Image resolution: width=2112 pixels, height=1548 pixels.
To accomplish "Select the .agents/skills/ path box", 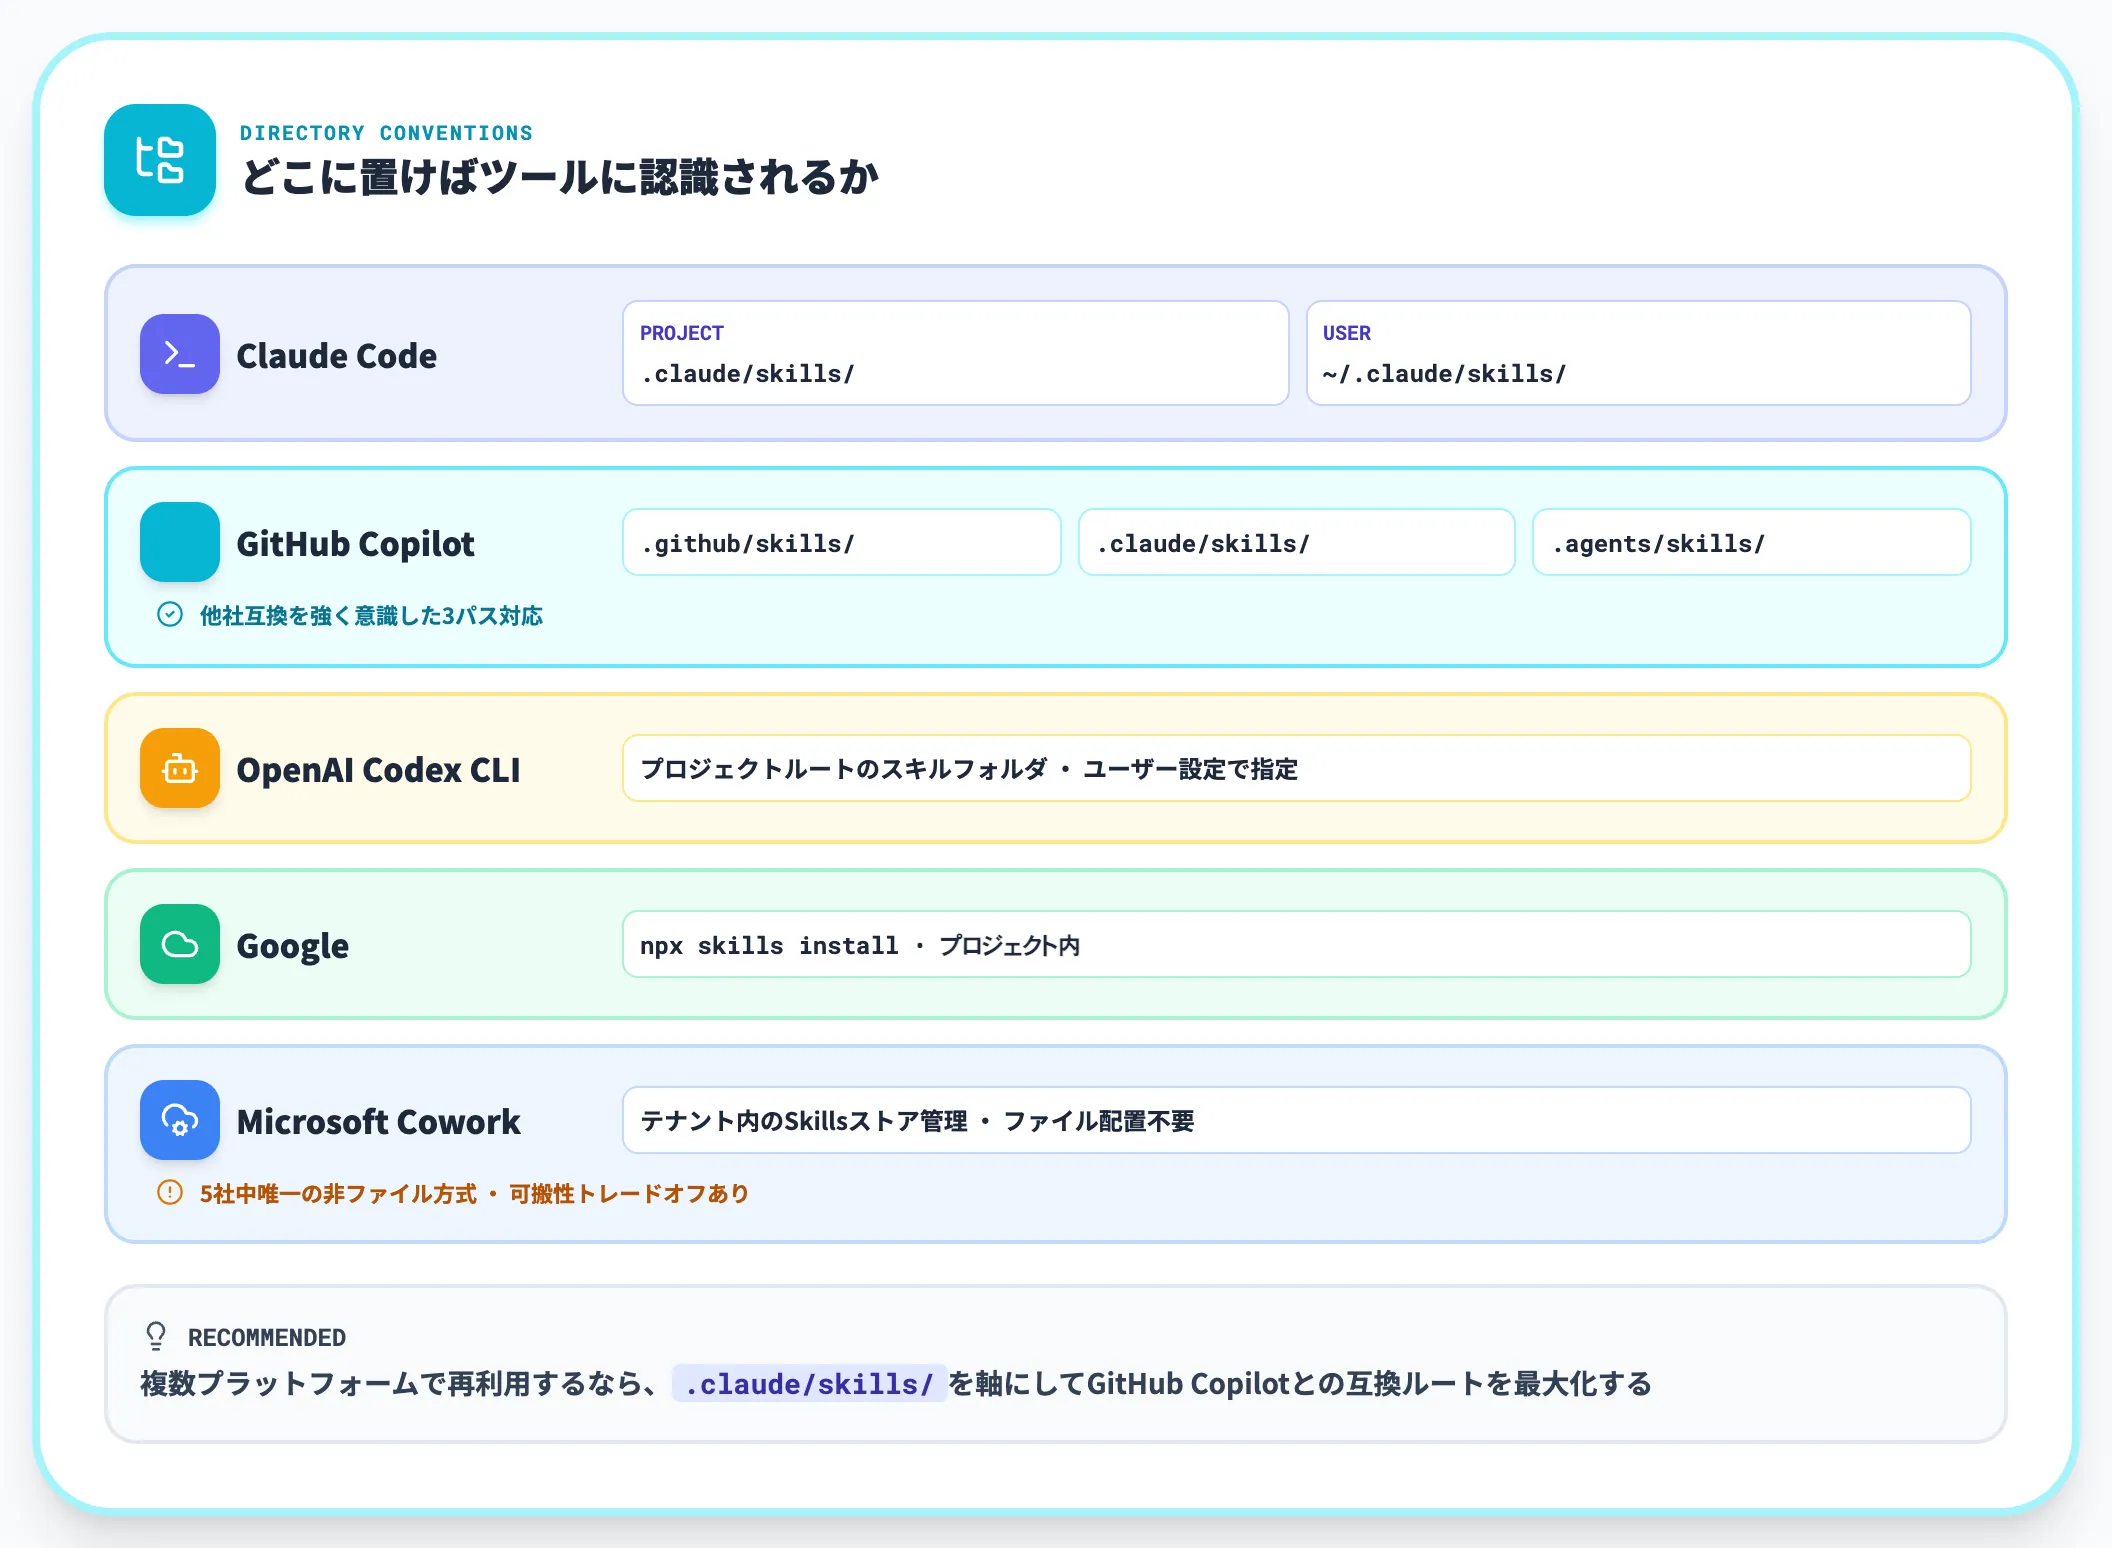I will coord(1751,542).
